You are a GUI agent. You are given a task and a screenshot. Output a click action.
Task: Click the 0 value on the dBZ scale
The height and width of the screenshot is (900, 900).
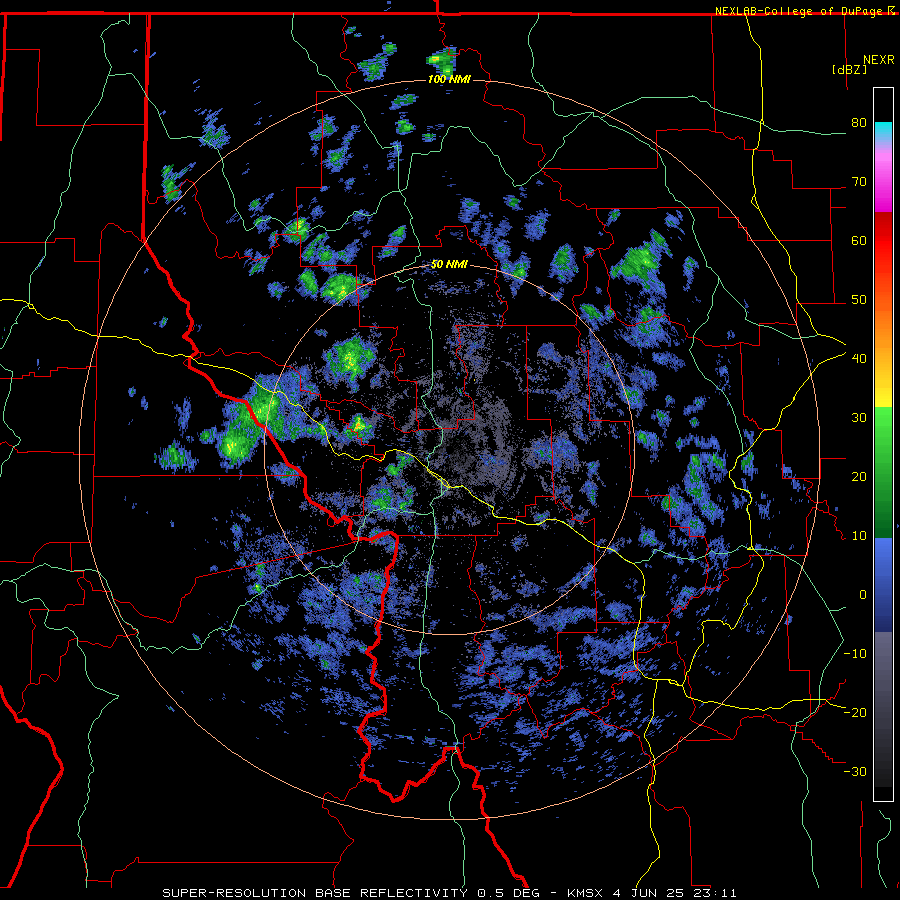863,595
